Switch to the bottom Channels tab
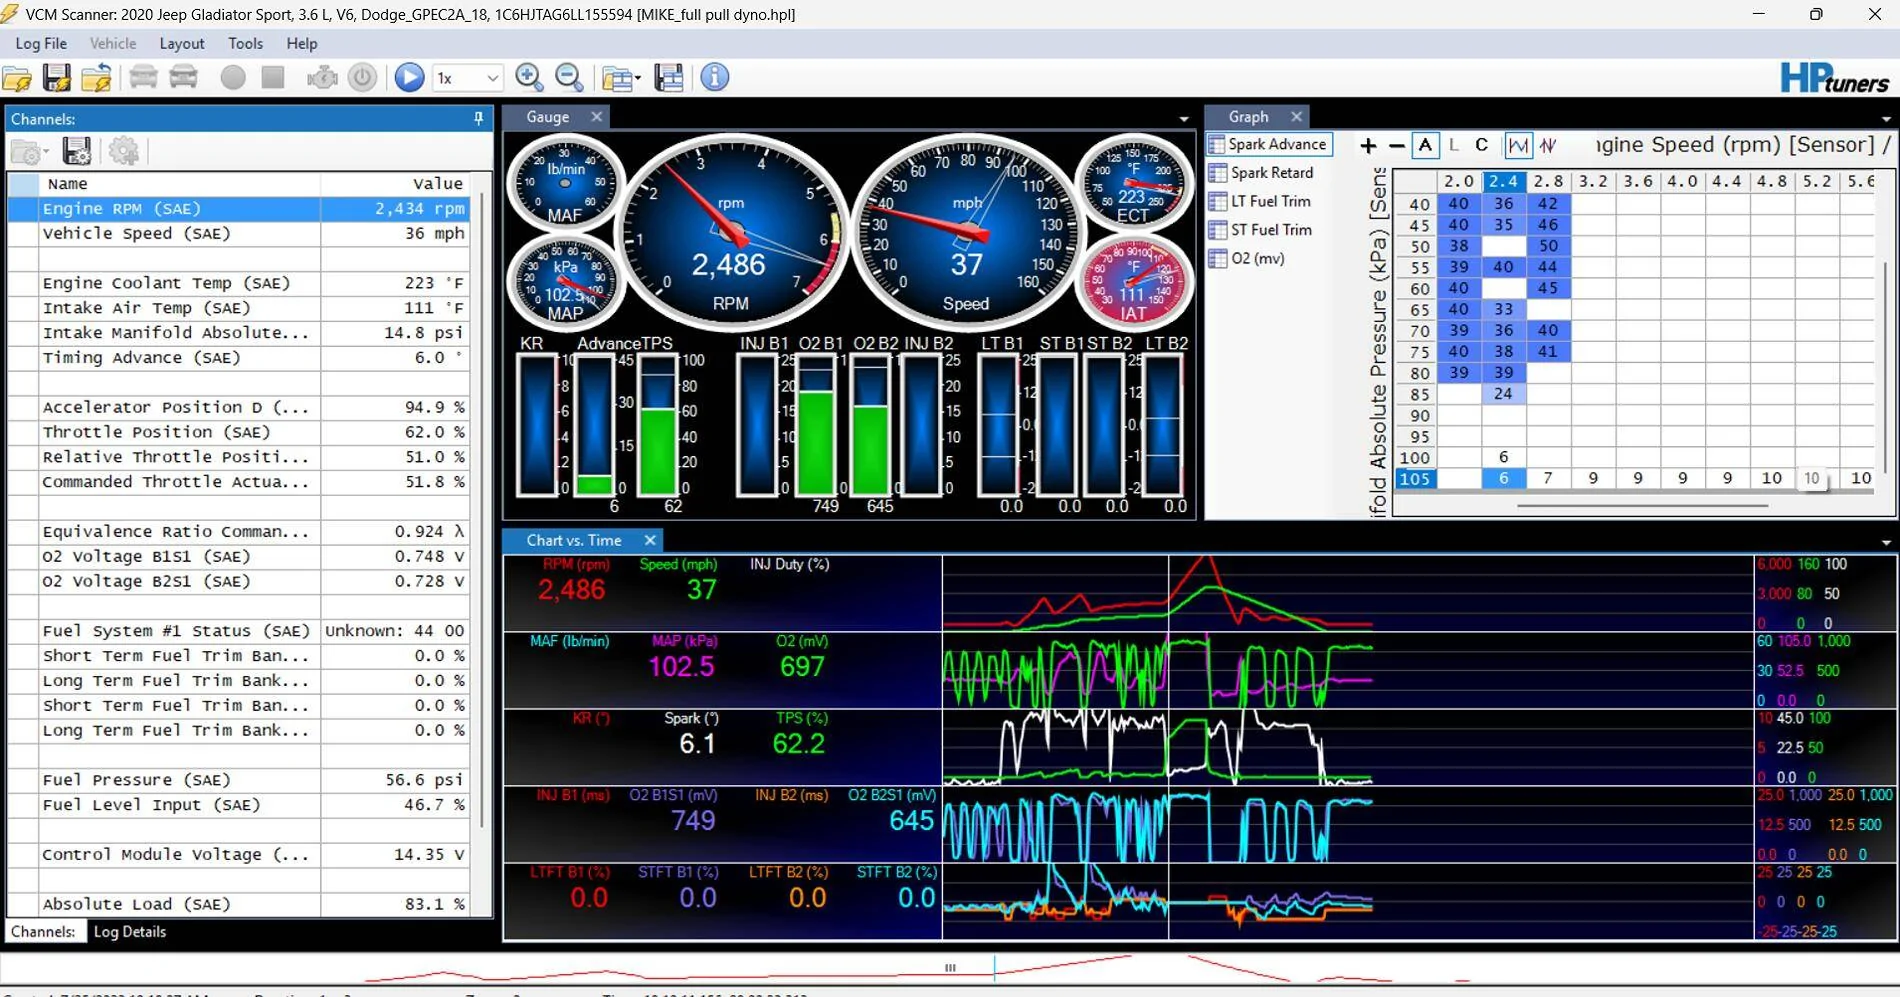Viewport: 1900px width, 997px height. 43,932
